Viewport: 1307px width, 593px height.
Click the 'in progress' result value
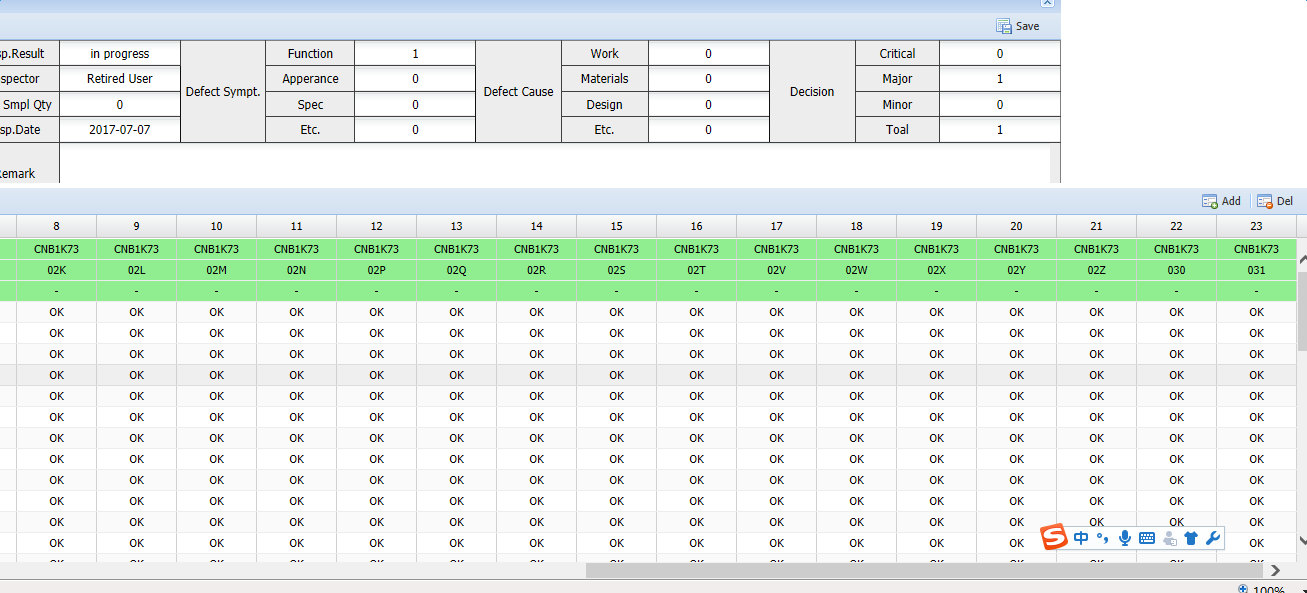(120, 53)
